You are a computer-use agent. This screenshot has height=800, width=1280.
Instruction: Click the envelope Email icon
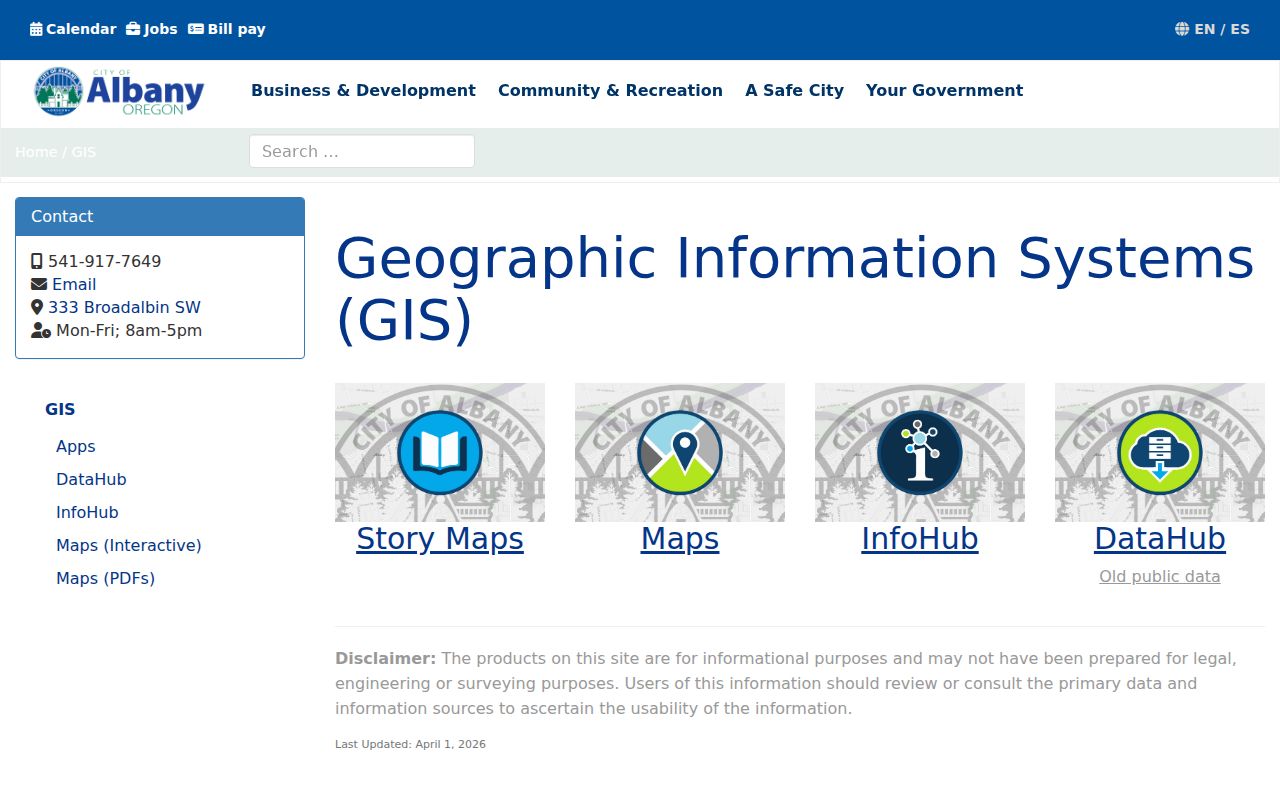(39, 284)
